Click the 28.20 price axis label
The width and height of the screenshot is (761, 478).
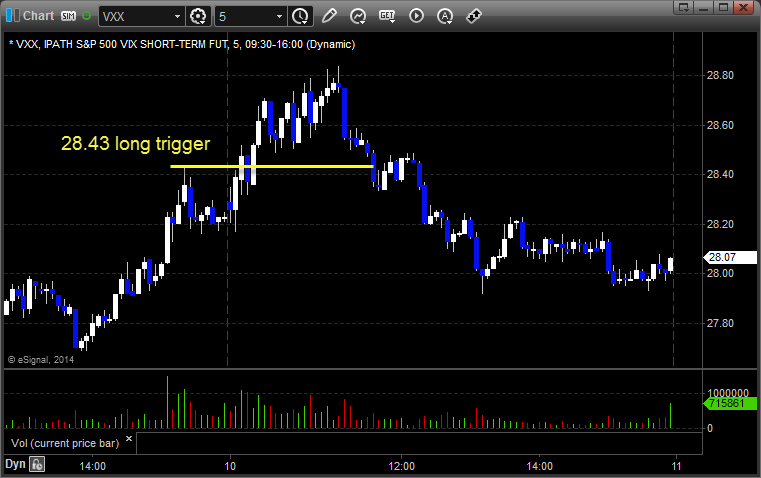point(720,224)
